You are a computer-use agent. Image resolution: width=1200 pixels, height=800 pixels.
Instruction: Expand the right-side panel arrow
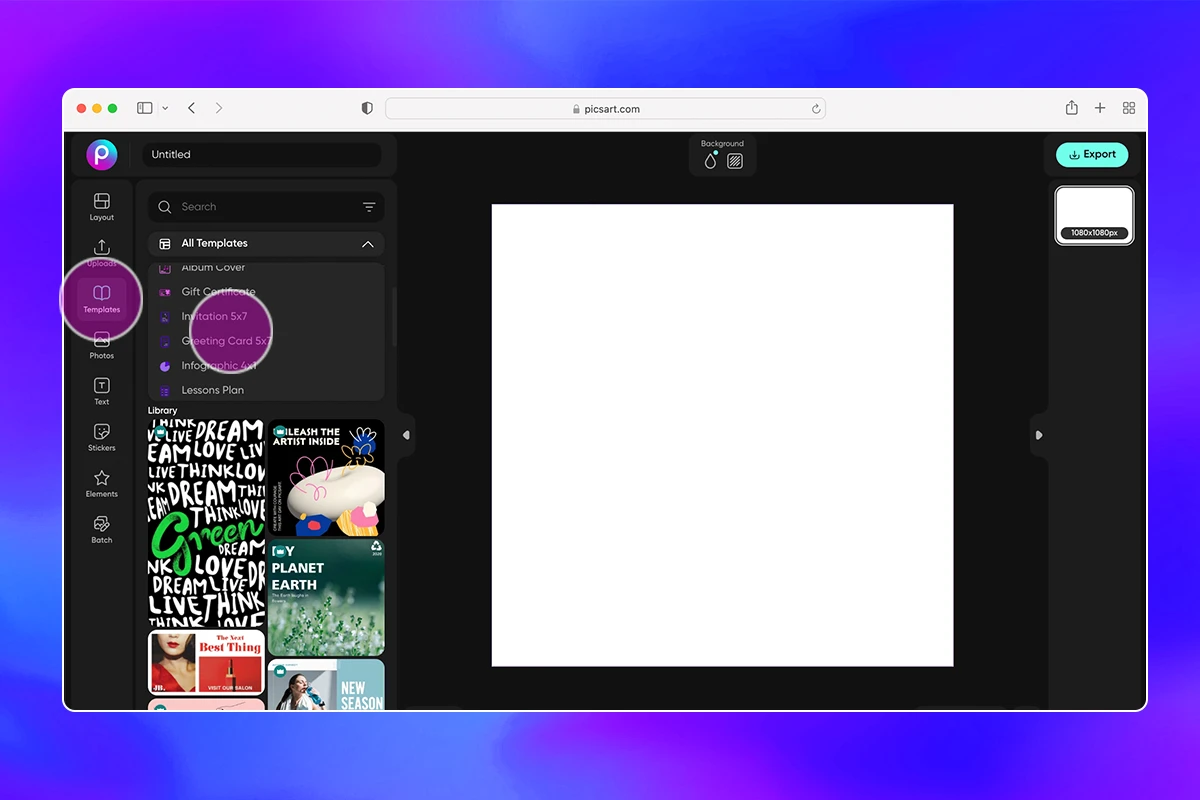click(1039, 435)
